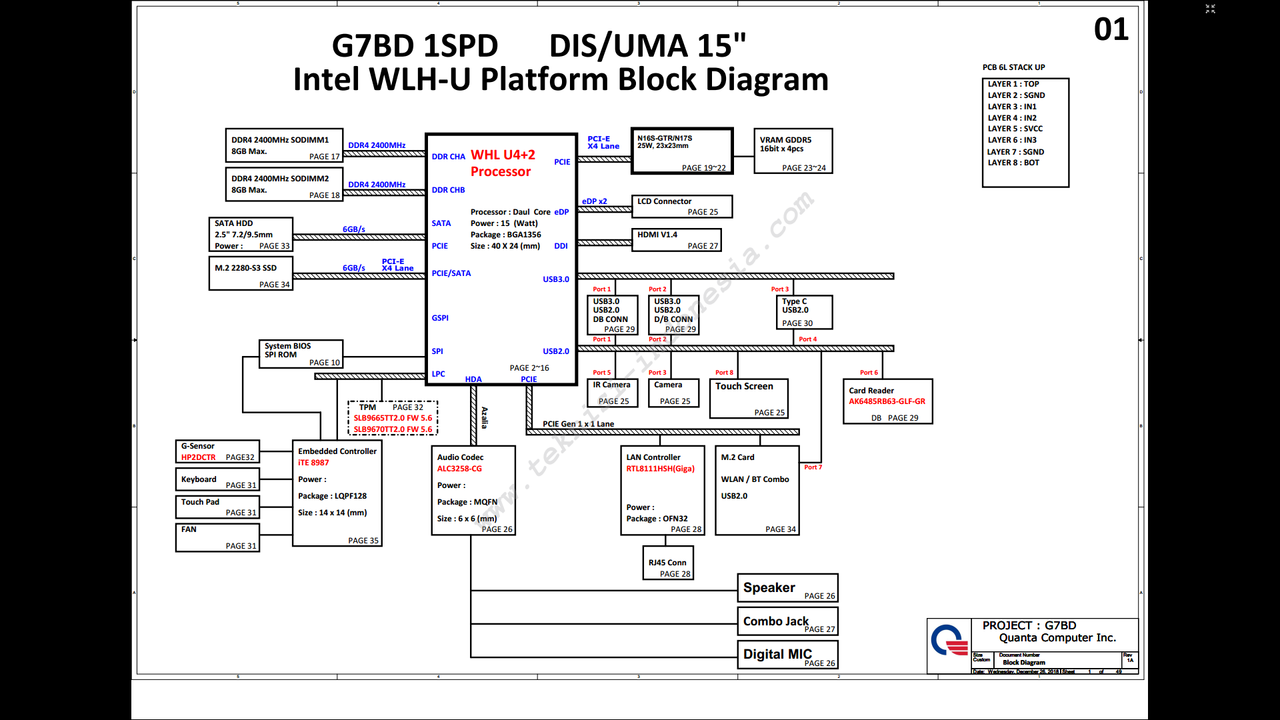Select the 'Card Reader' block
The width and height of the screenshot is (1280, 720).
coord(887,401)
